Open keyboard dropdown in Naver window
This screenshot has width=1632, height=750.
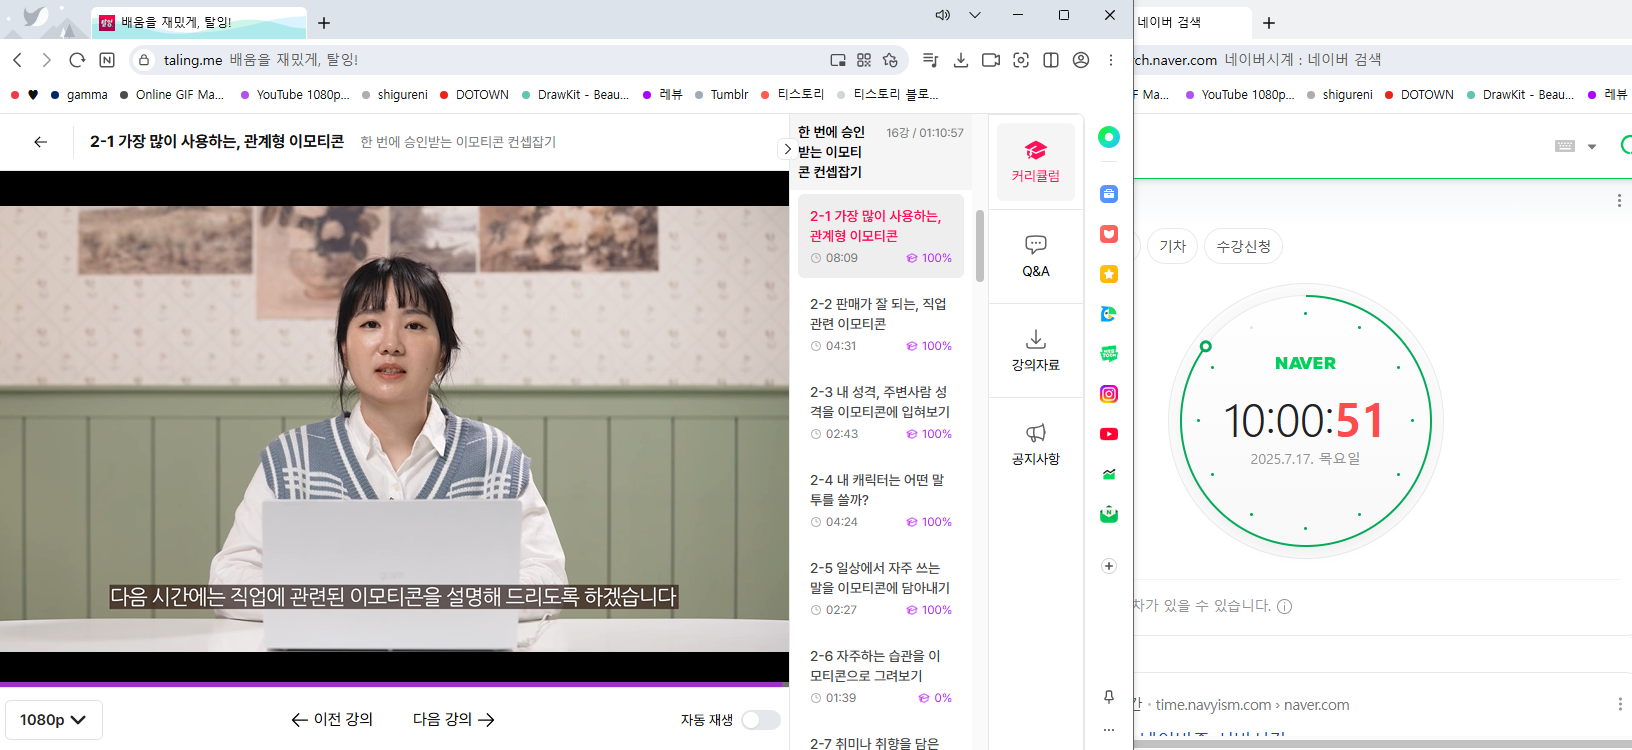(x=1592, y=146)
